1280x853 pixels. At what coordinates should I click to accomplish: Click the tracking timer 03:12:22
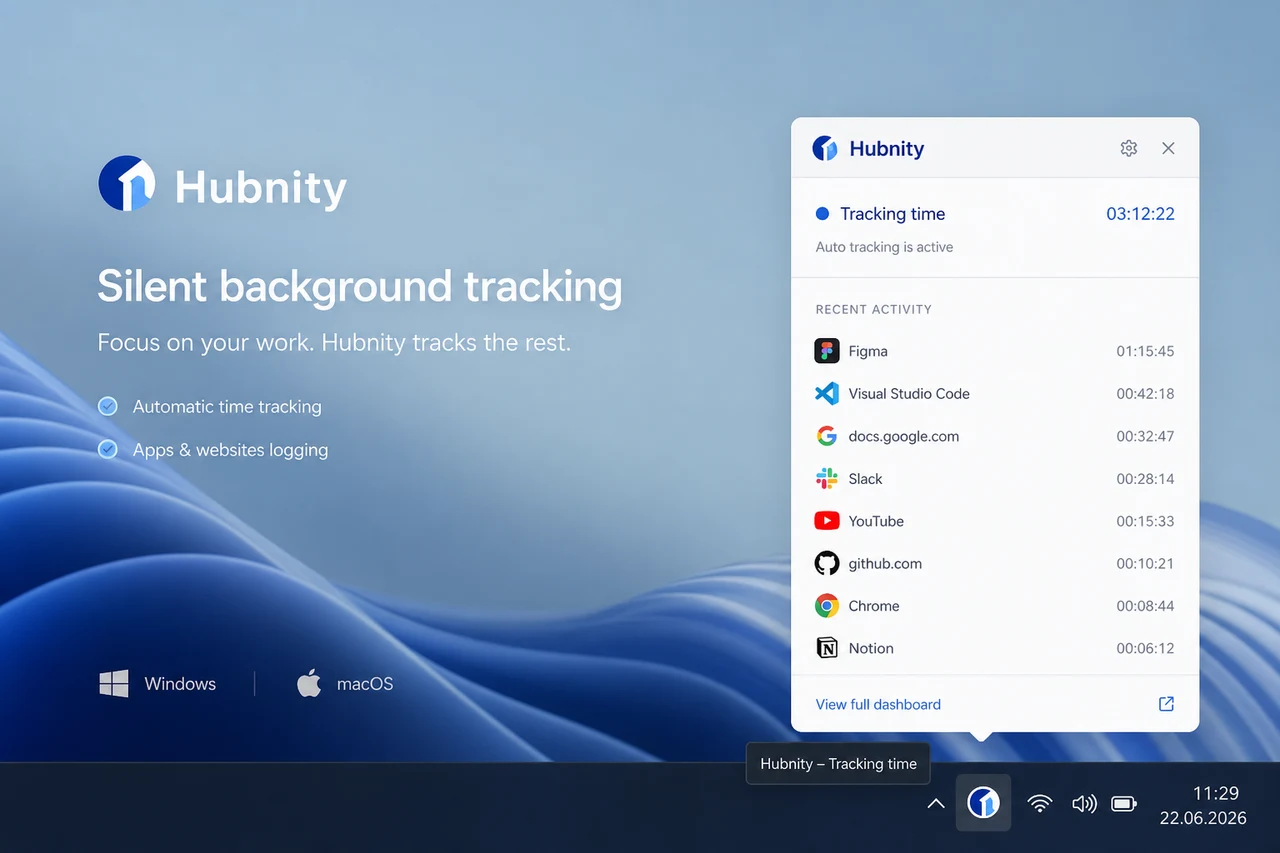pos(1140,214)
